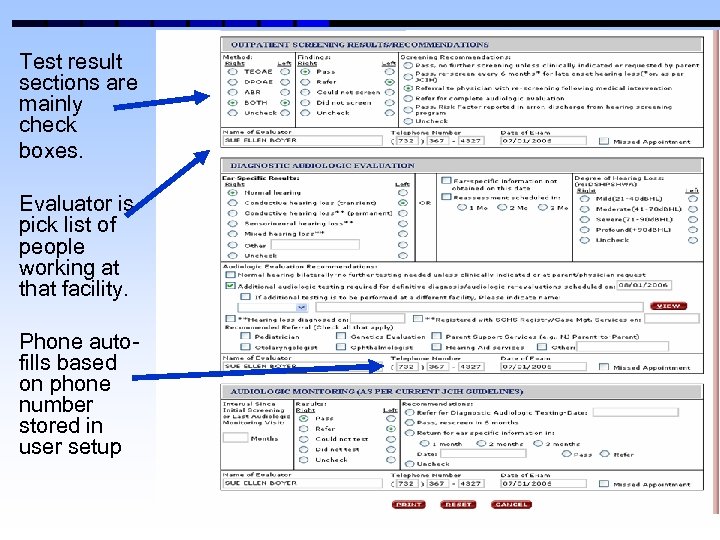Choose Profound (+90dBHL) for left ear
The width and height of the screenshot is (720, 540).
[693, 230]
